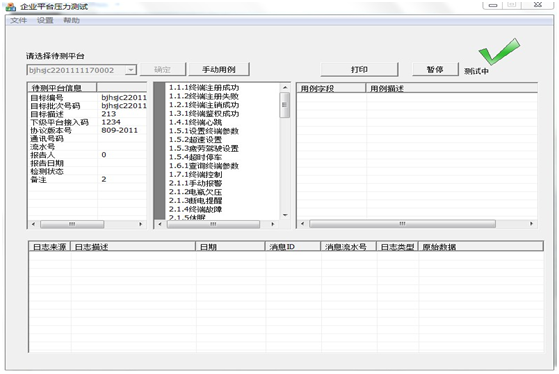Click the 日志描述 column header

pos(133,247)
